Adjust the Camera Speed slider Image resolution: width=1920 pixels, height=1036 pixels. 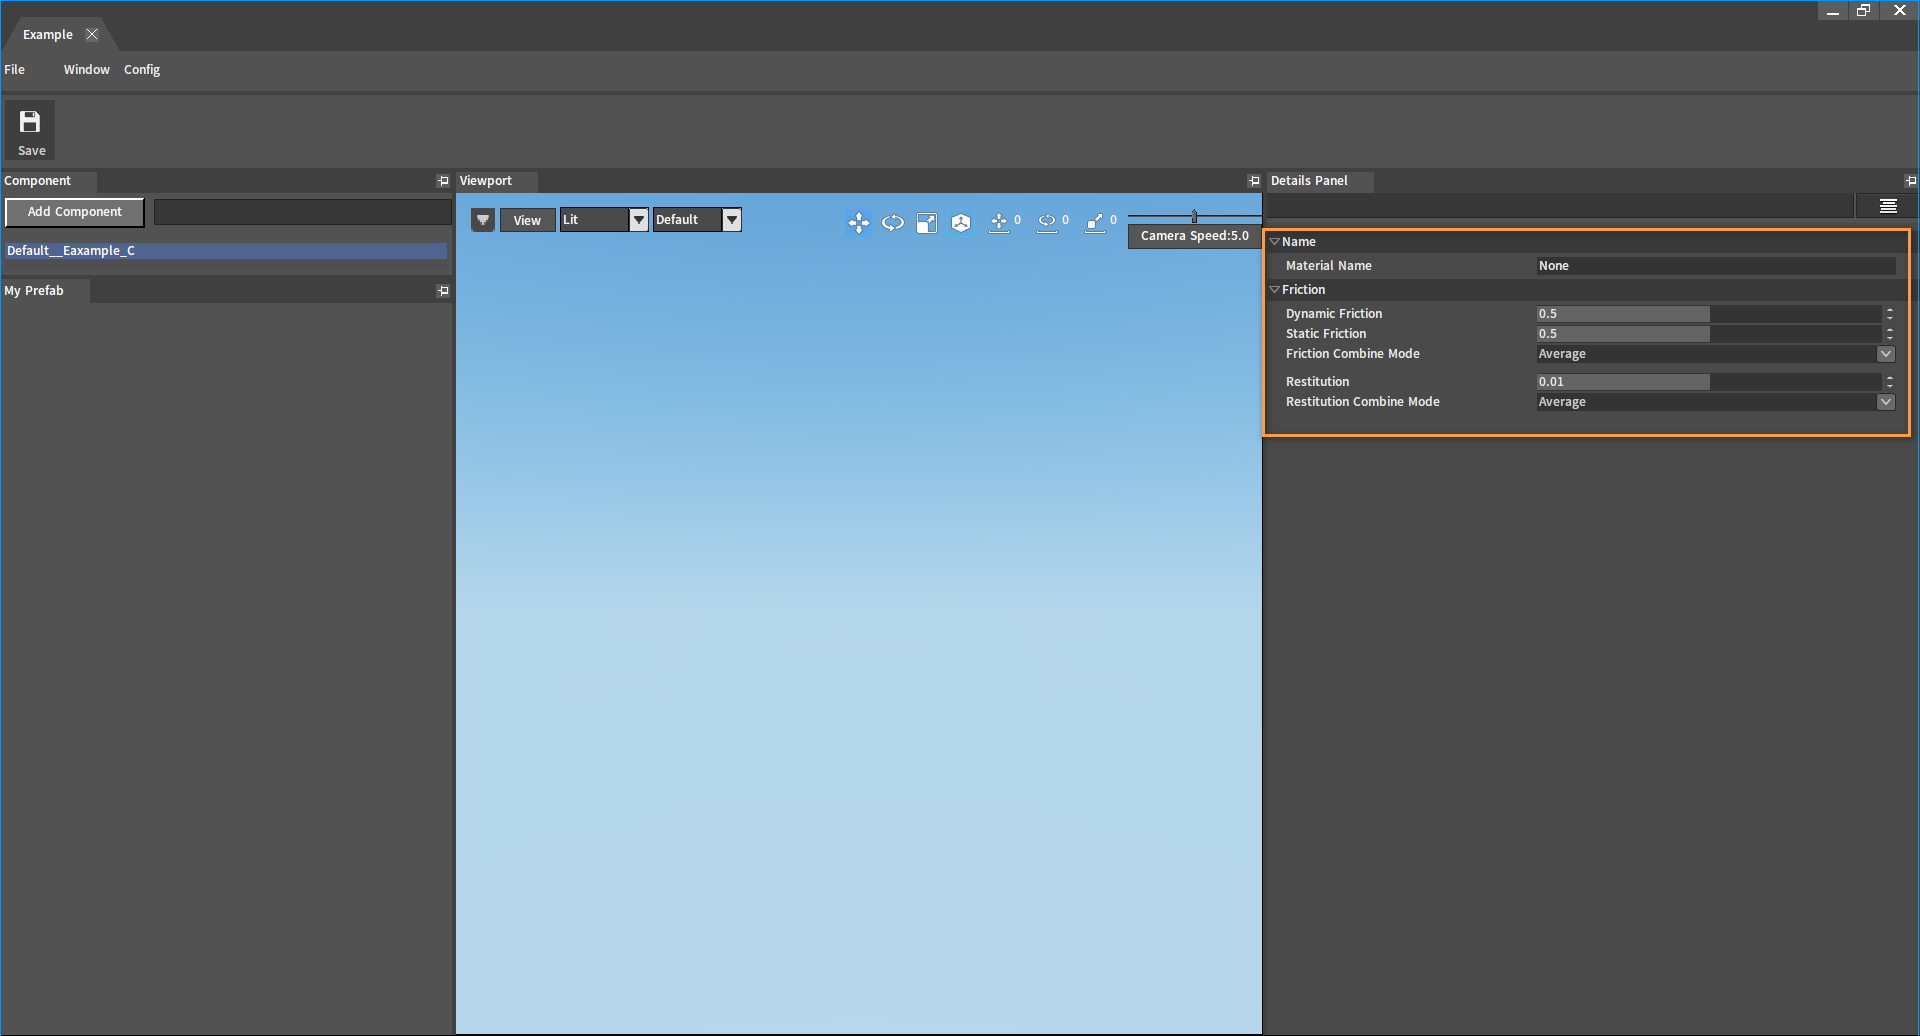[x=1195, y=216]
